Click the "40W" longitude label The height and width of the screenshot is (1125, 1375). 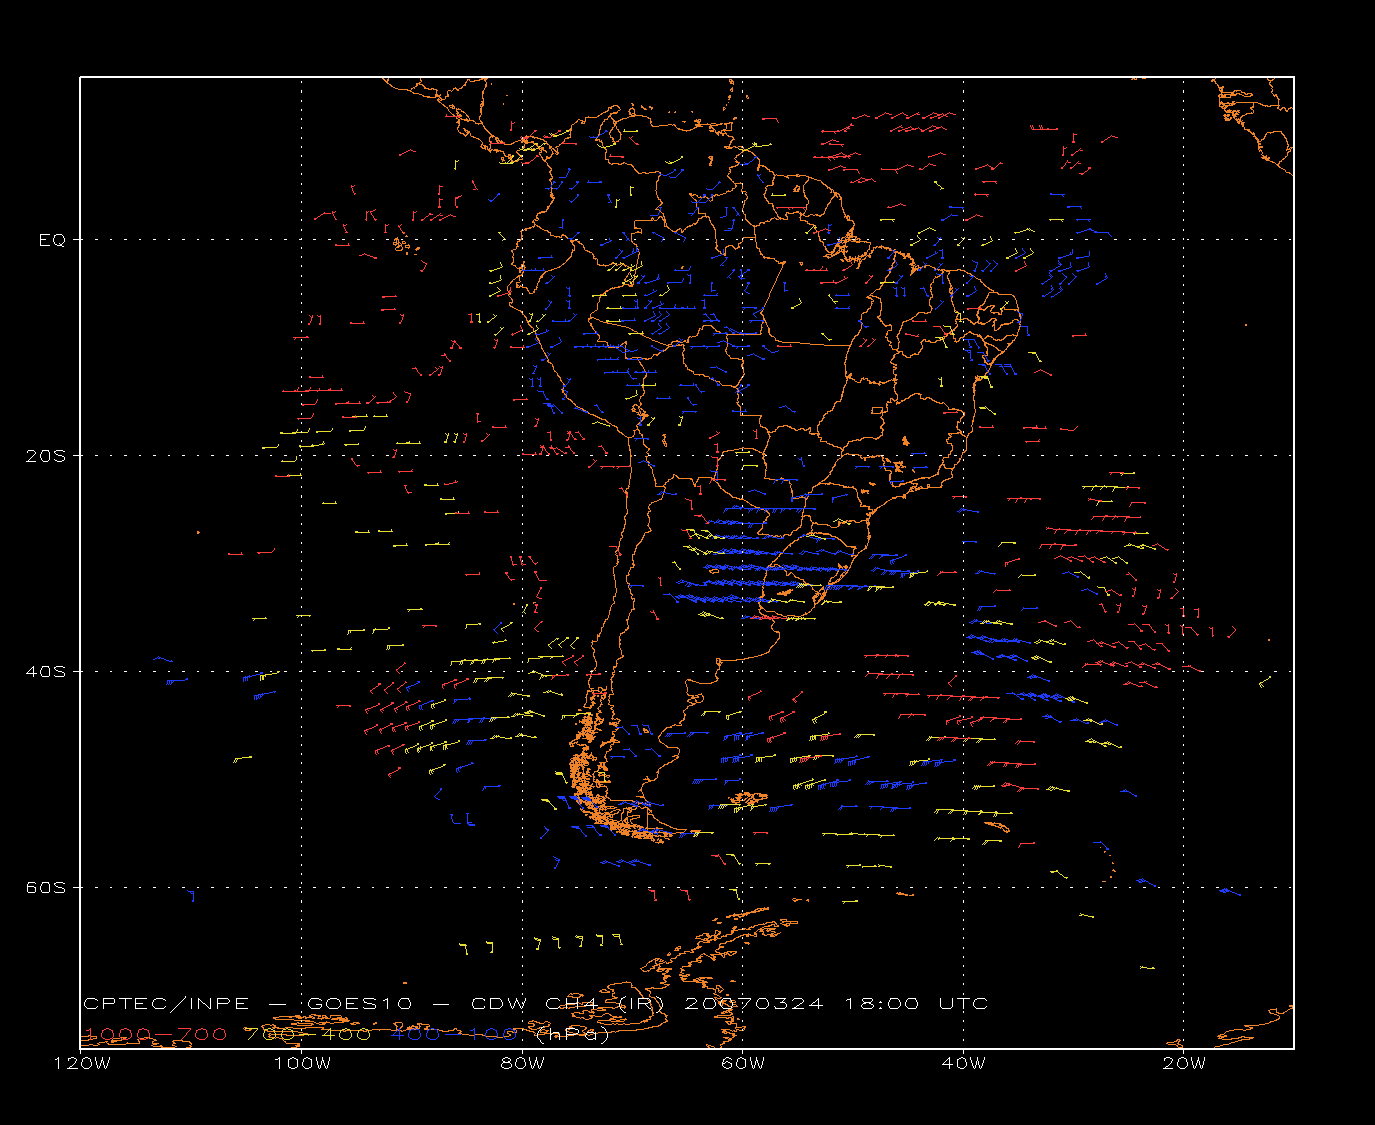click(964, 1063)
